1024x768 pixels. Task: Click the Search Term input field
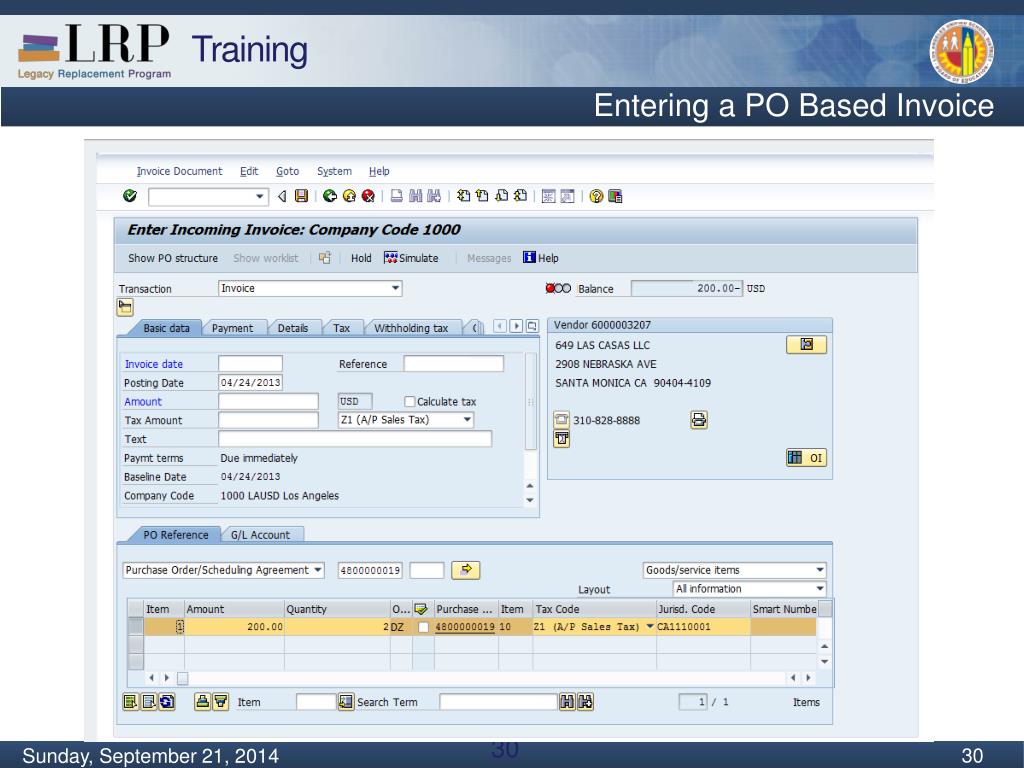point(498,702)
